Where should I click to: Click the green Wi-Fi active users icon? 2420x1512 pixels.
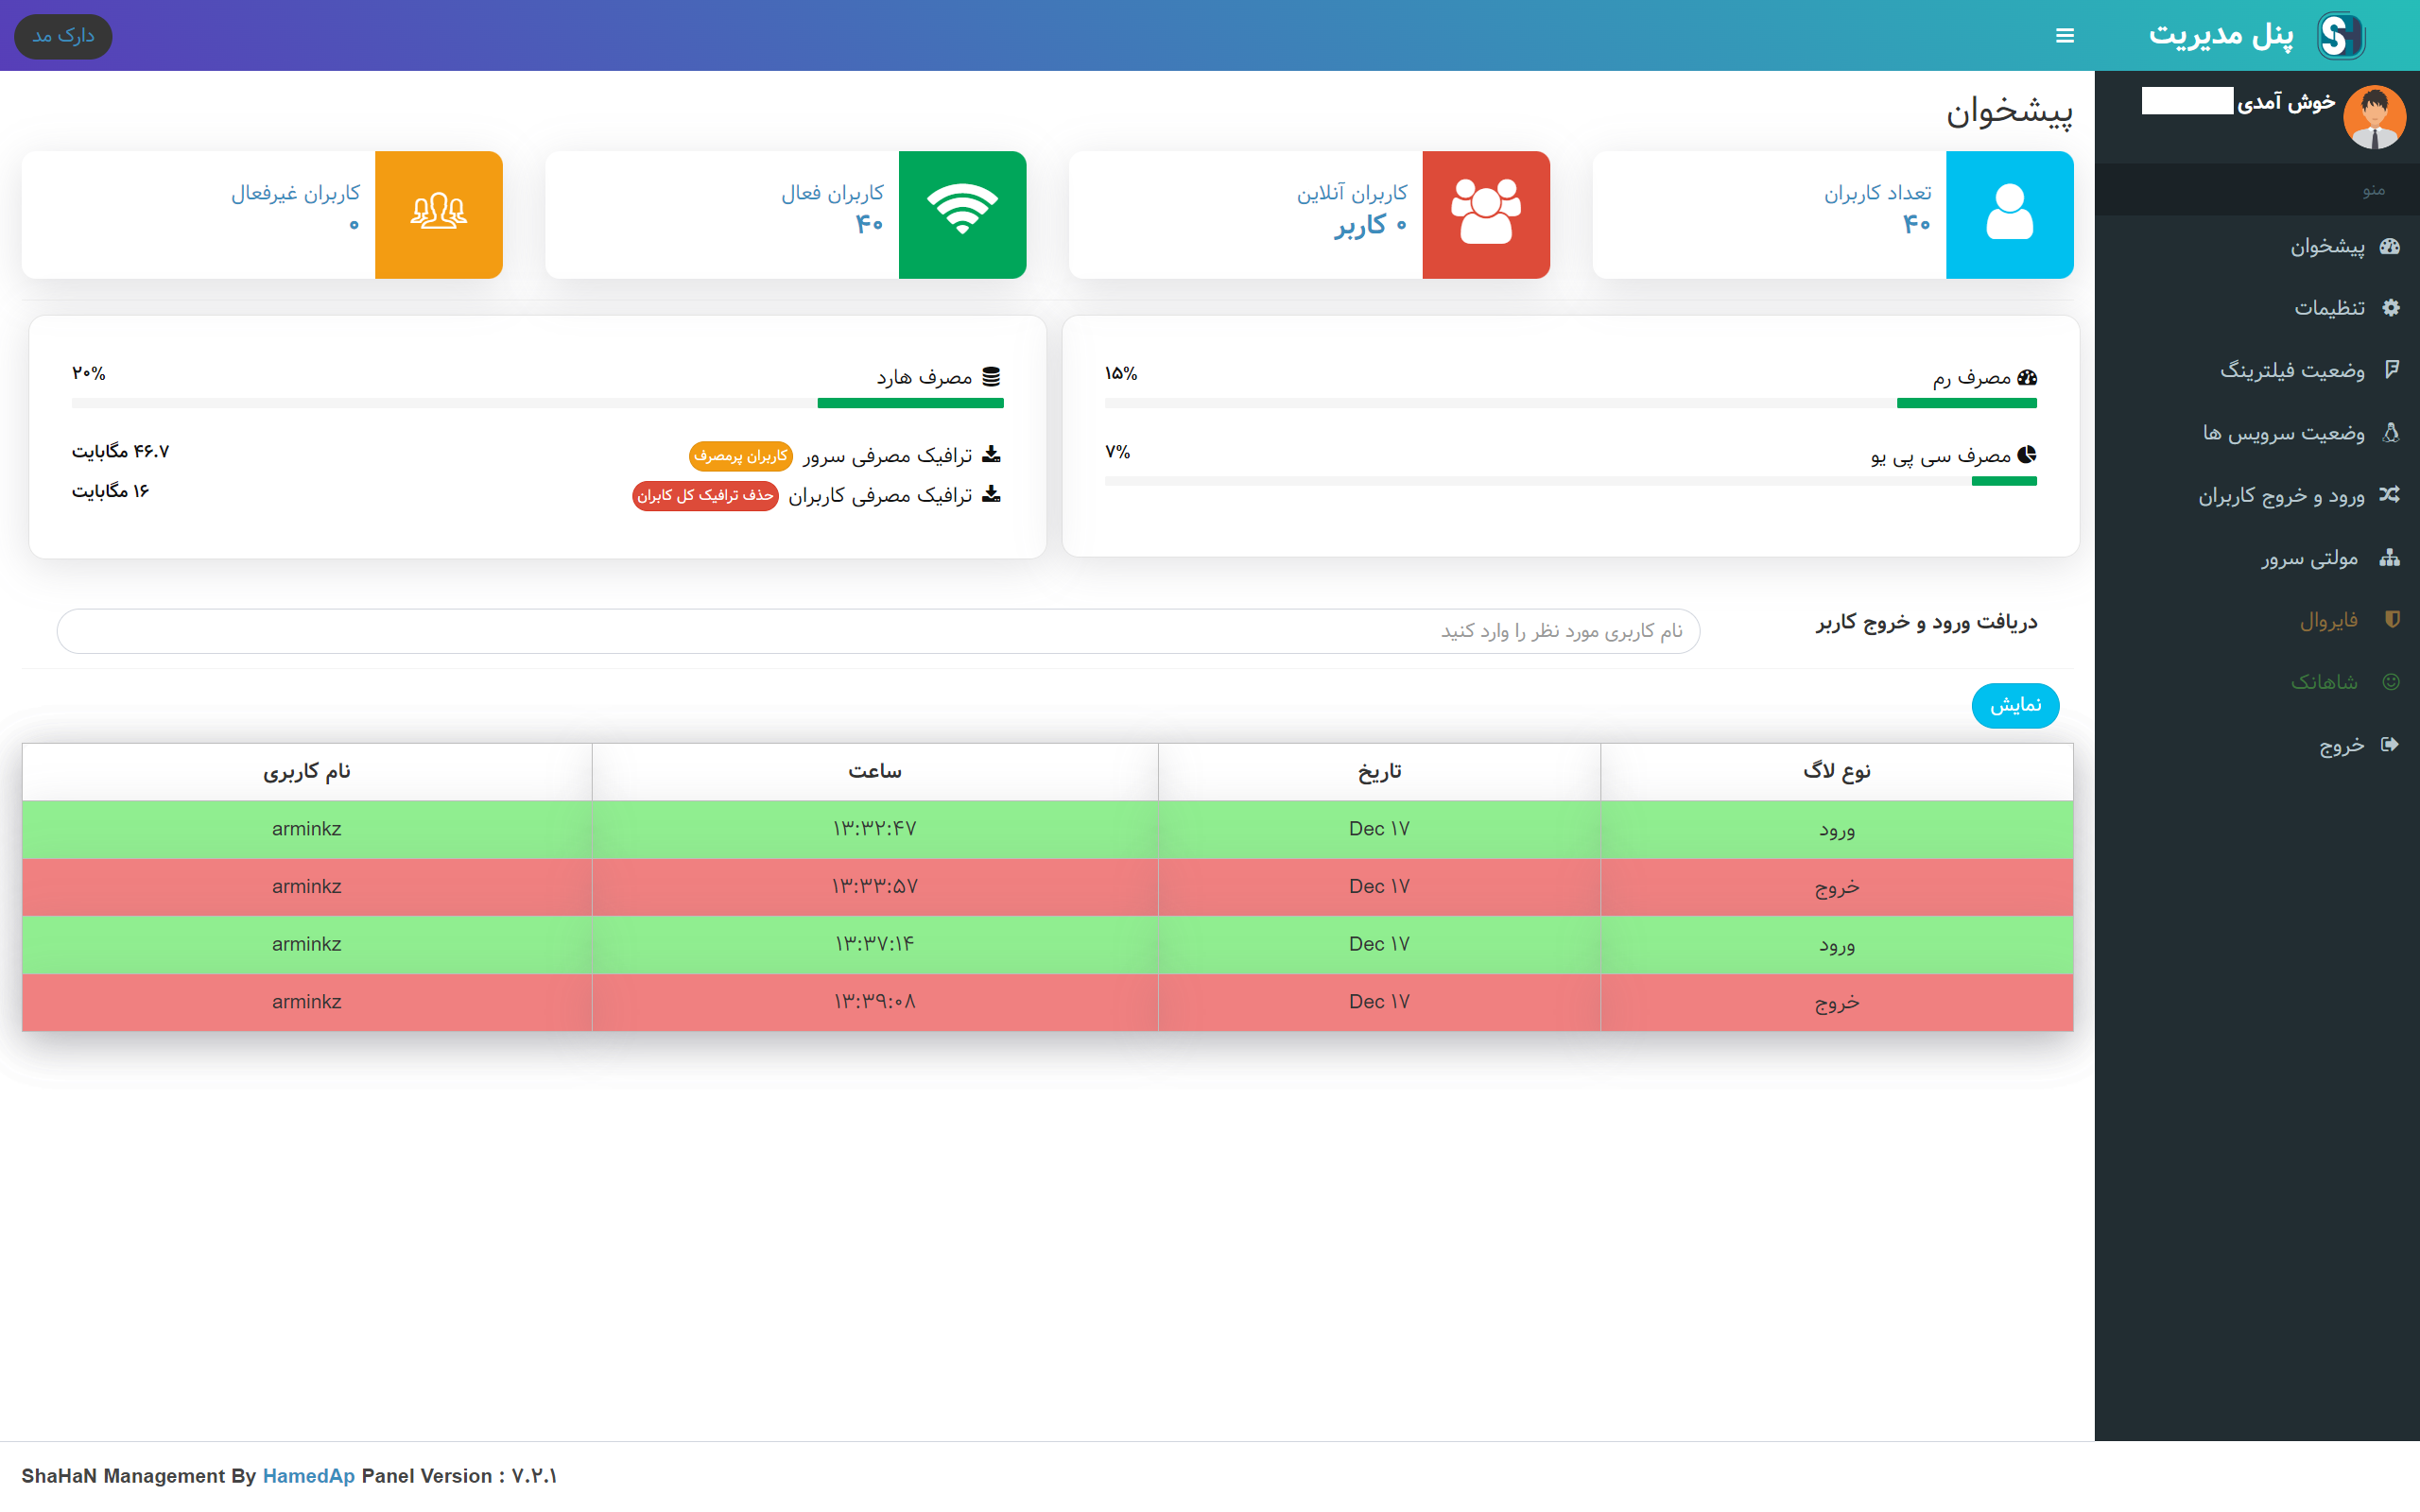click(962, 214)
